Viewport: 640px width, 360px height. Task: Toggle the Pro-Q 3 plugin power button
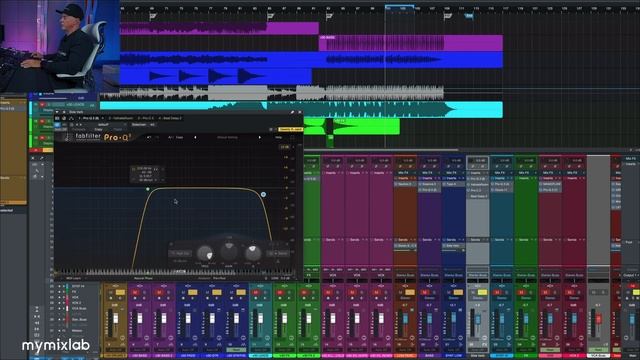click(x=57, y=124)
